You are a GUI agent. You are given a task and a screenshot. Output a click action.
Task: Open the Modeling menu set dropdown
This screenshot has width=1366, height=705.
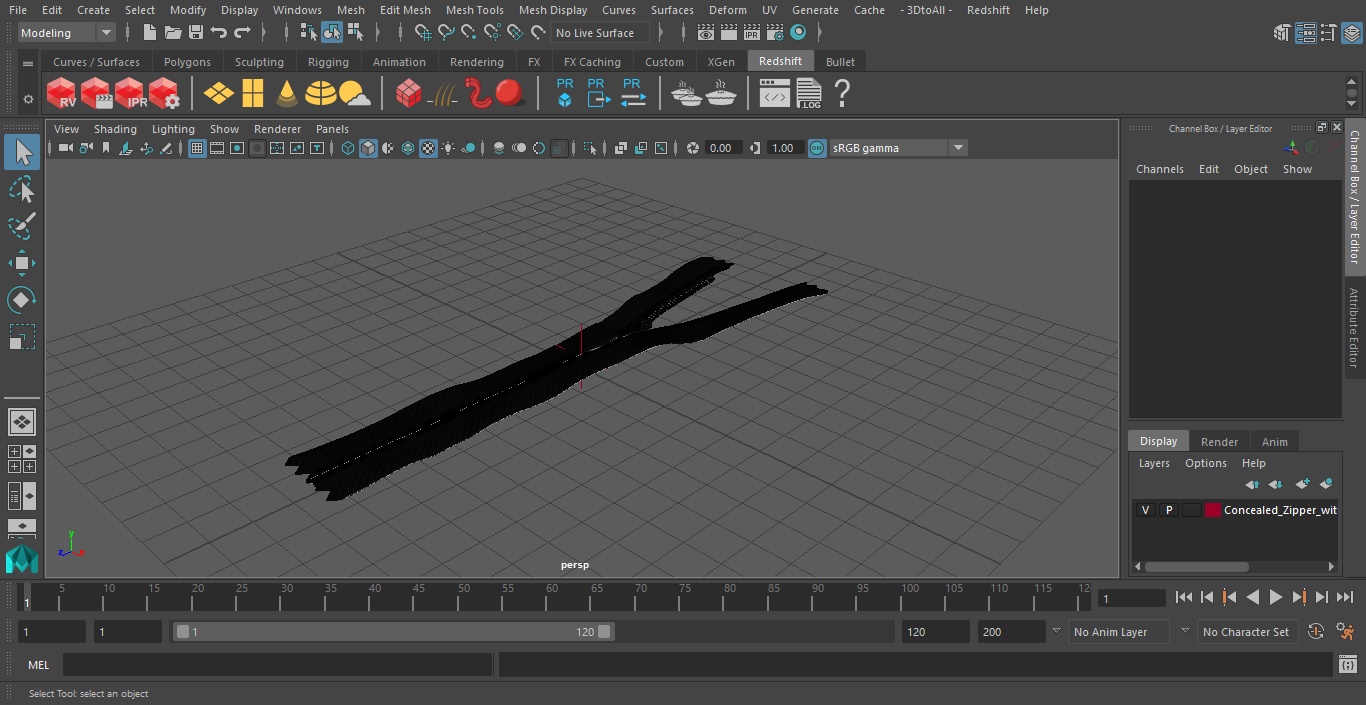point(67,33)
